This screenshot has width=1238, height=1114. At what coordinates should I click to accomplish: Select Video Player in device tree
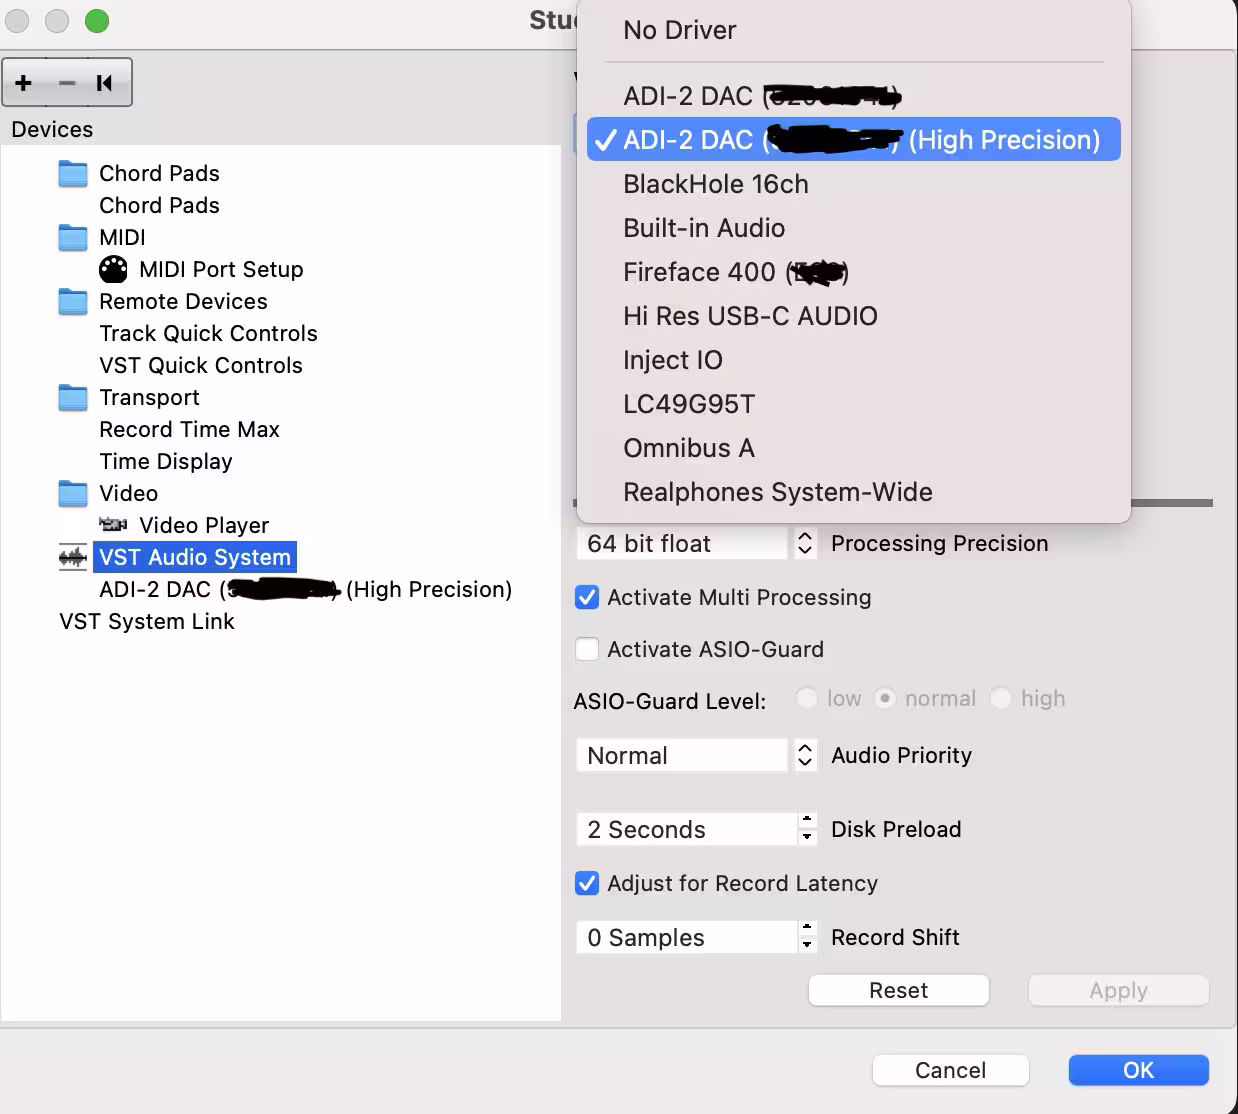pos(204,526)
